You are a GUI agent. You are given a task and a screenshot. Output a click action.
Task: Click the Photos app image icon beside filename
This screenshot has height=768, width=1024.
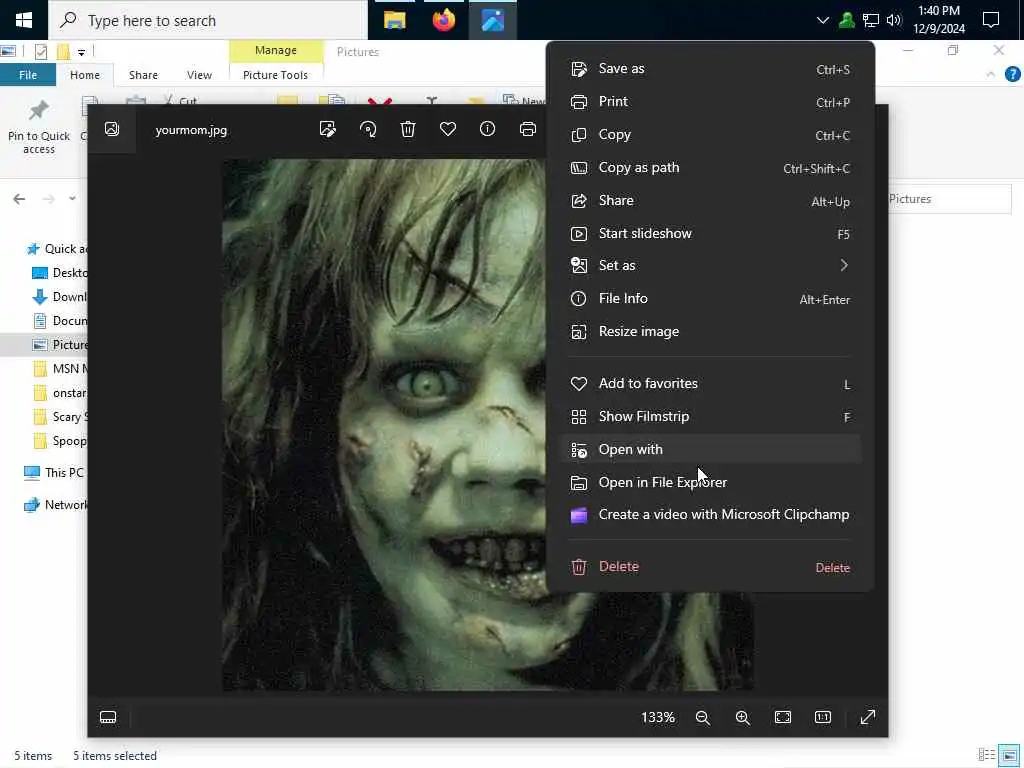point(112,129)
